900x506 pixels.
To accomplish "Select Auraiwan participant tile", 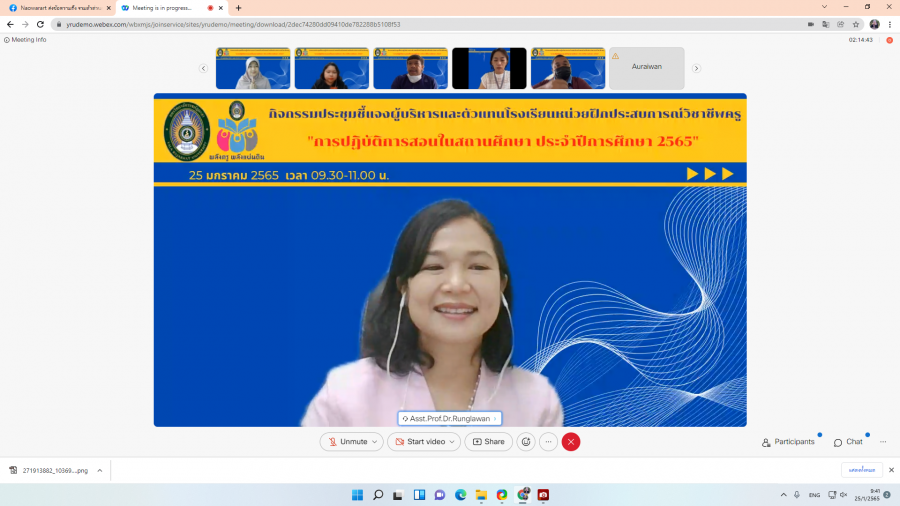I will tap(647, 68).
